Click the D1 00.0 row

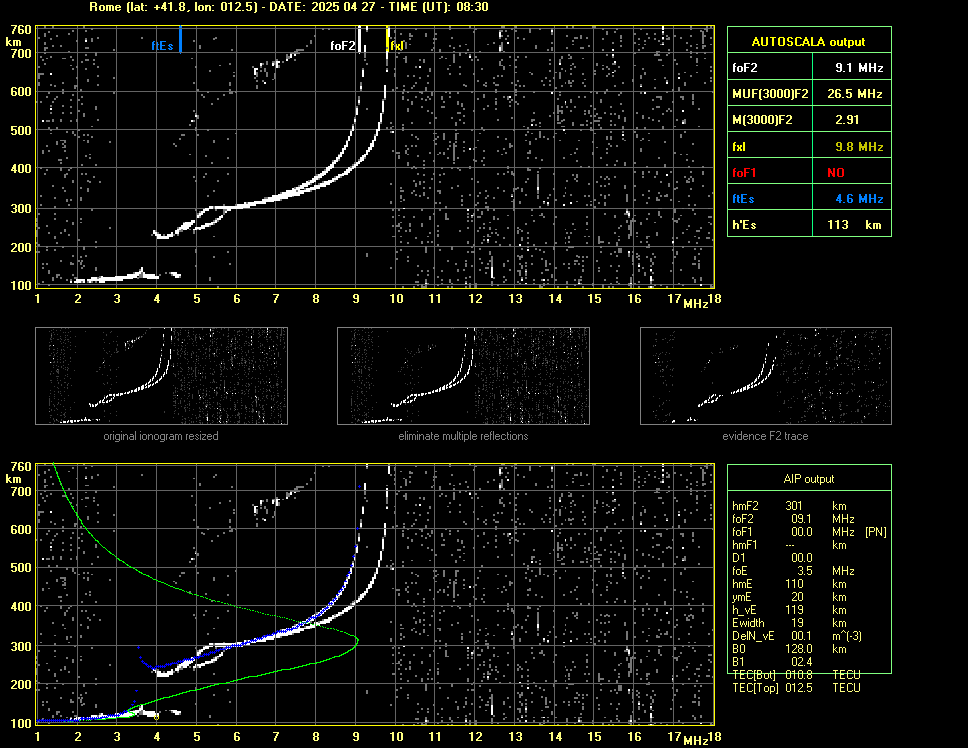click(x=772, y=558)
